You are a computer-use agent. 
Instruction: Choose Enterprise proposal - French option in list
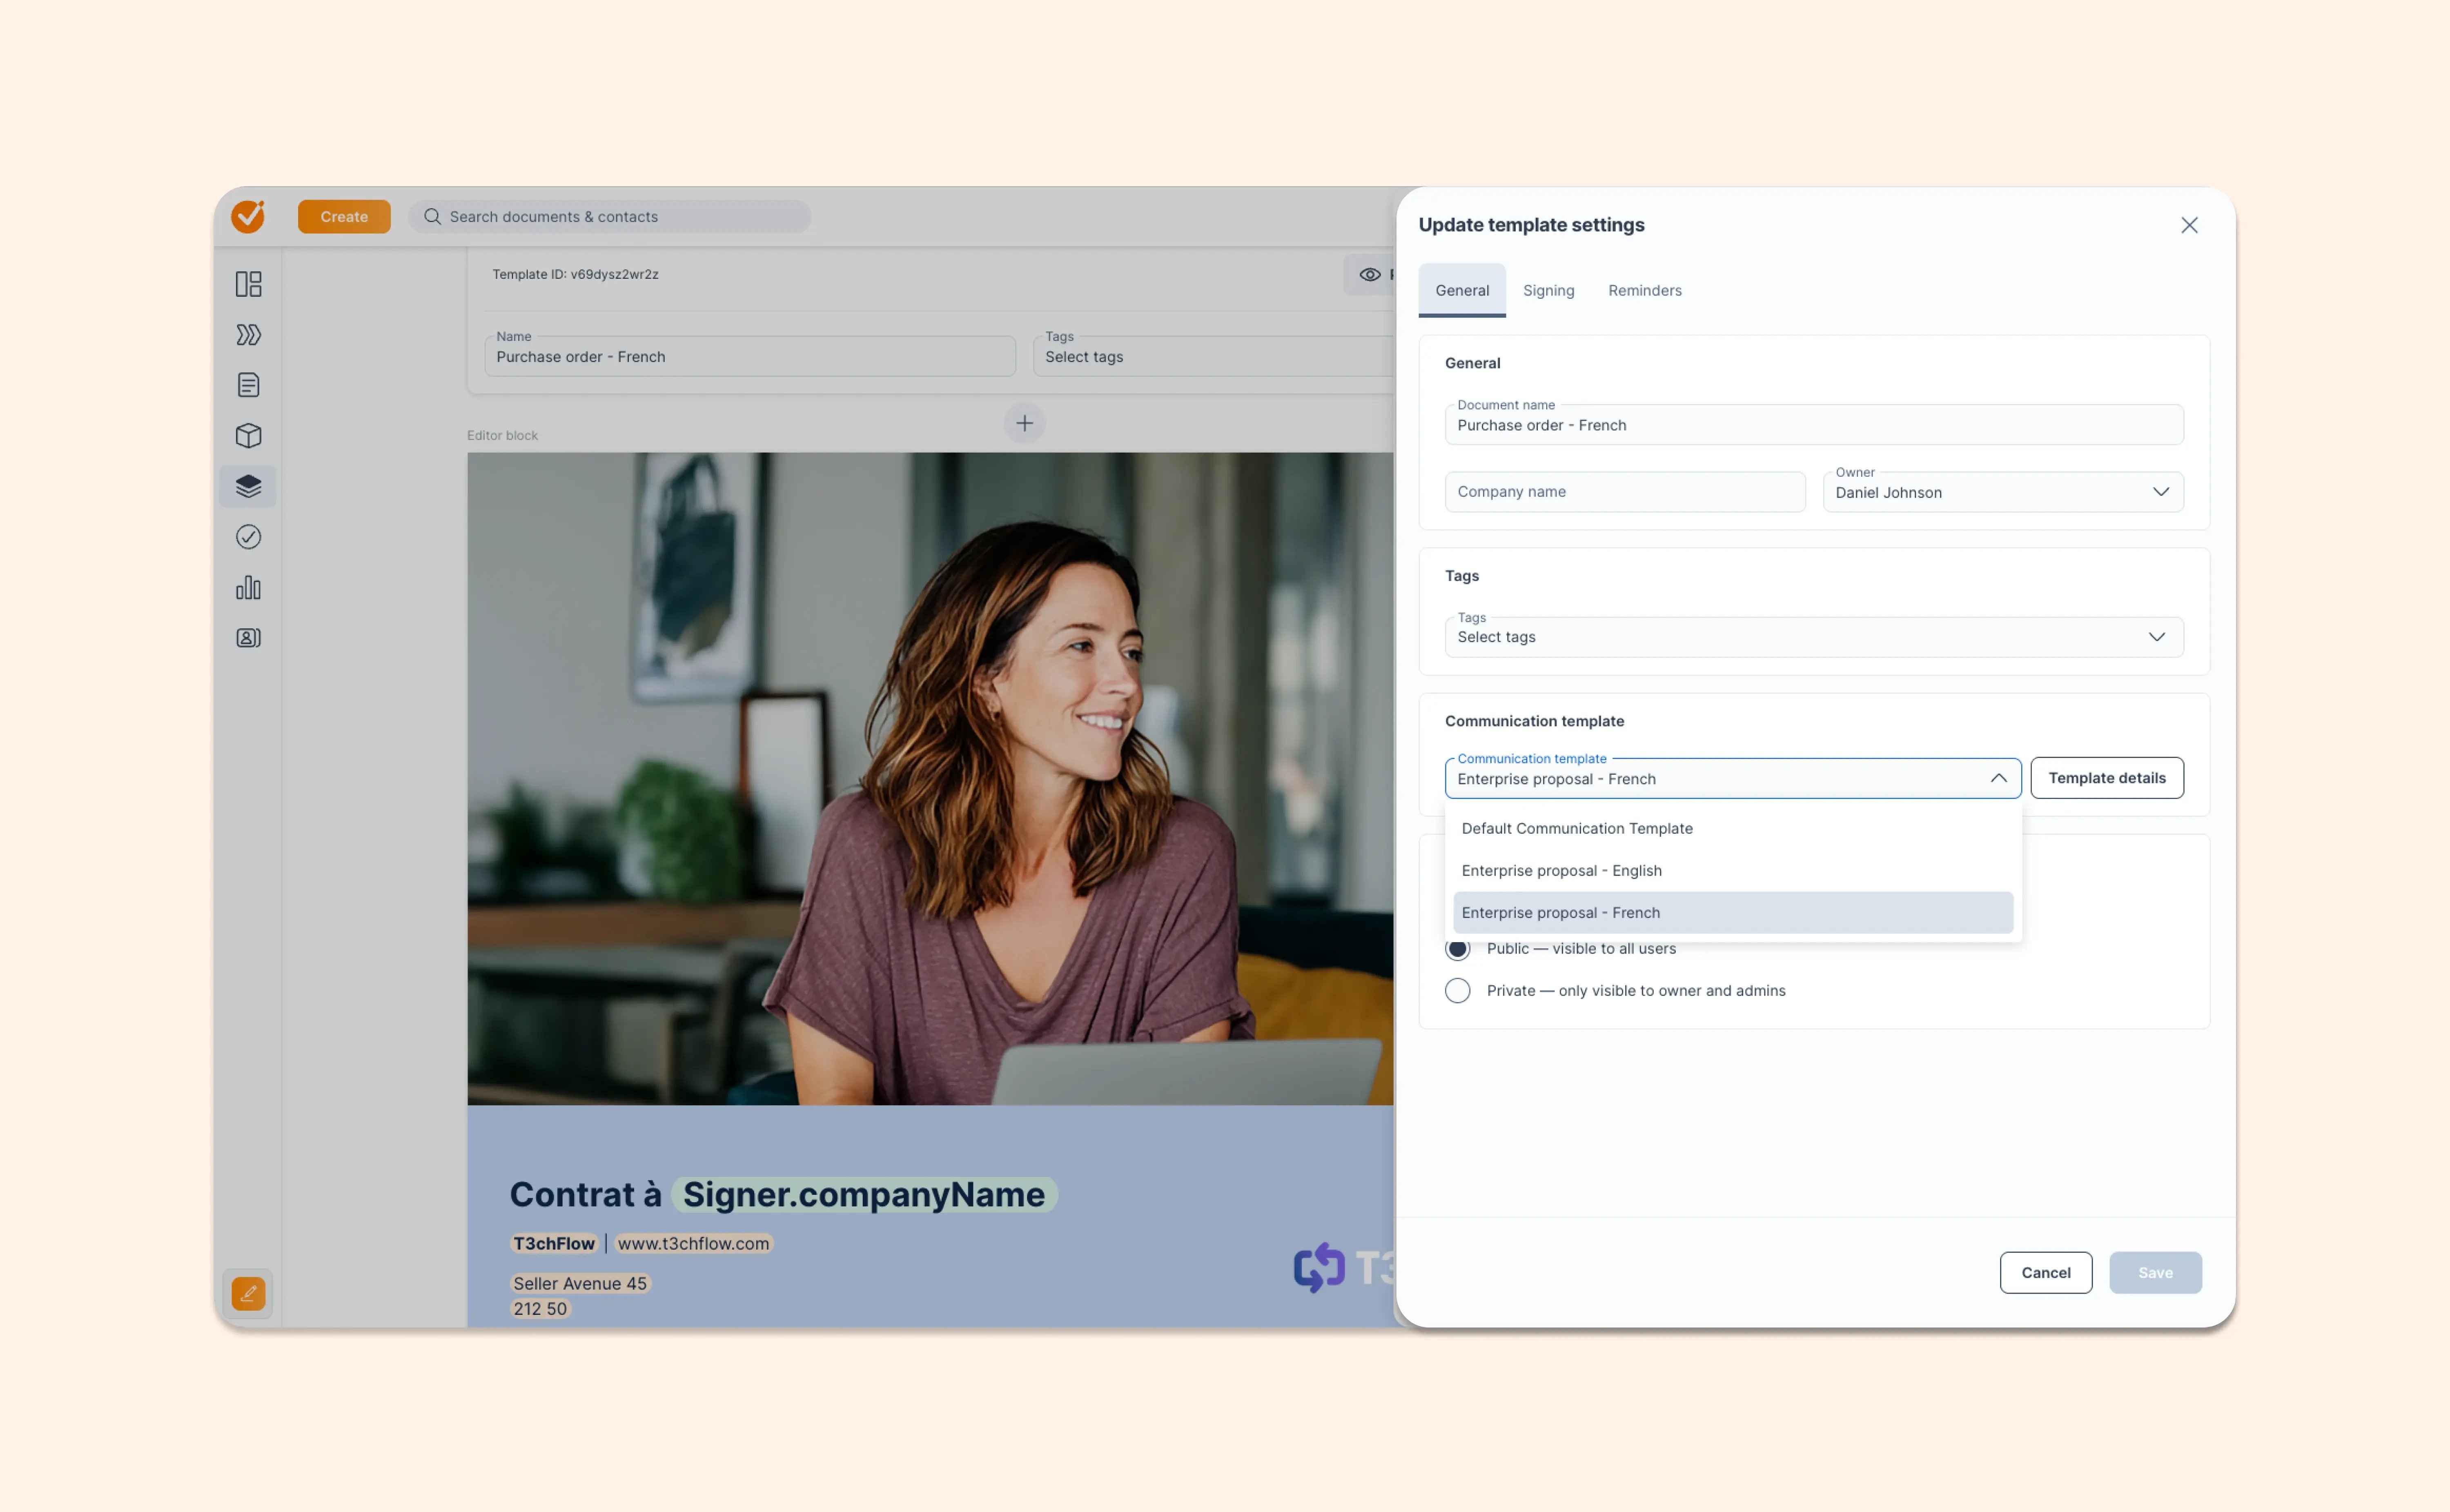(1733, 913)
